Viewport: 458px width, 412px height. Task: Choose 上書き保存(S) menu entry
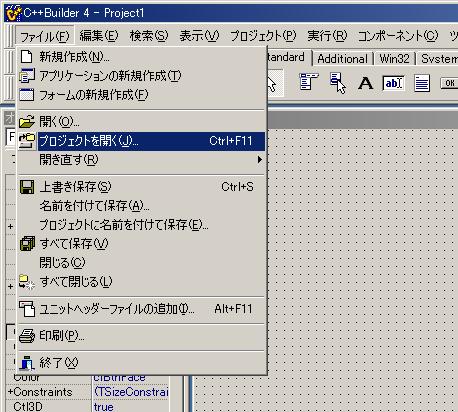(x=141, y=187)
